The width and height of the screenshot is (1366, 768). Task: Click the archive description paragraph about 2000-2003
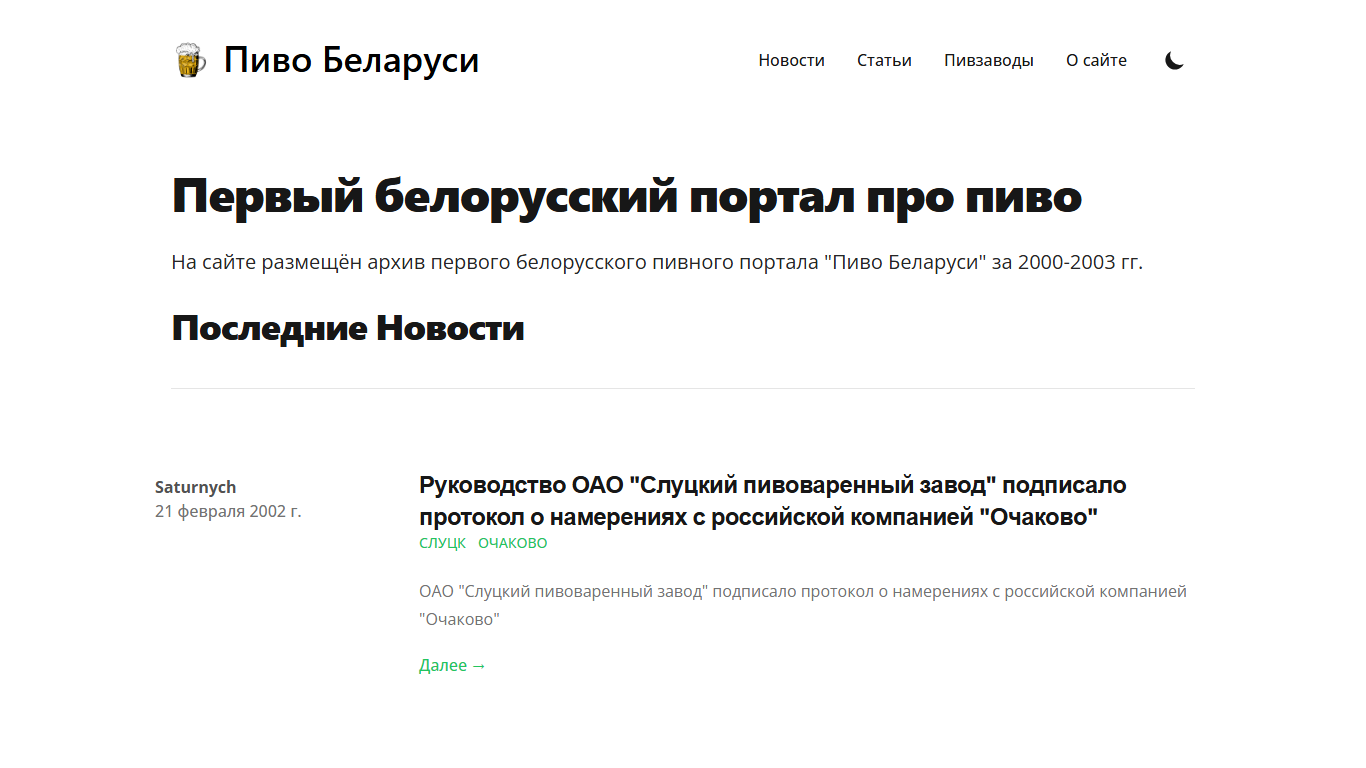(657, 263)
